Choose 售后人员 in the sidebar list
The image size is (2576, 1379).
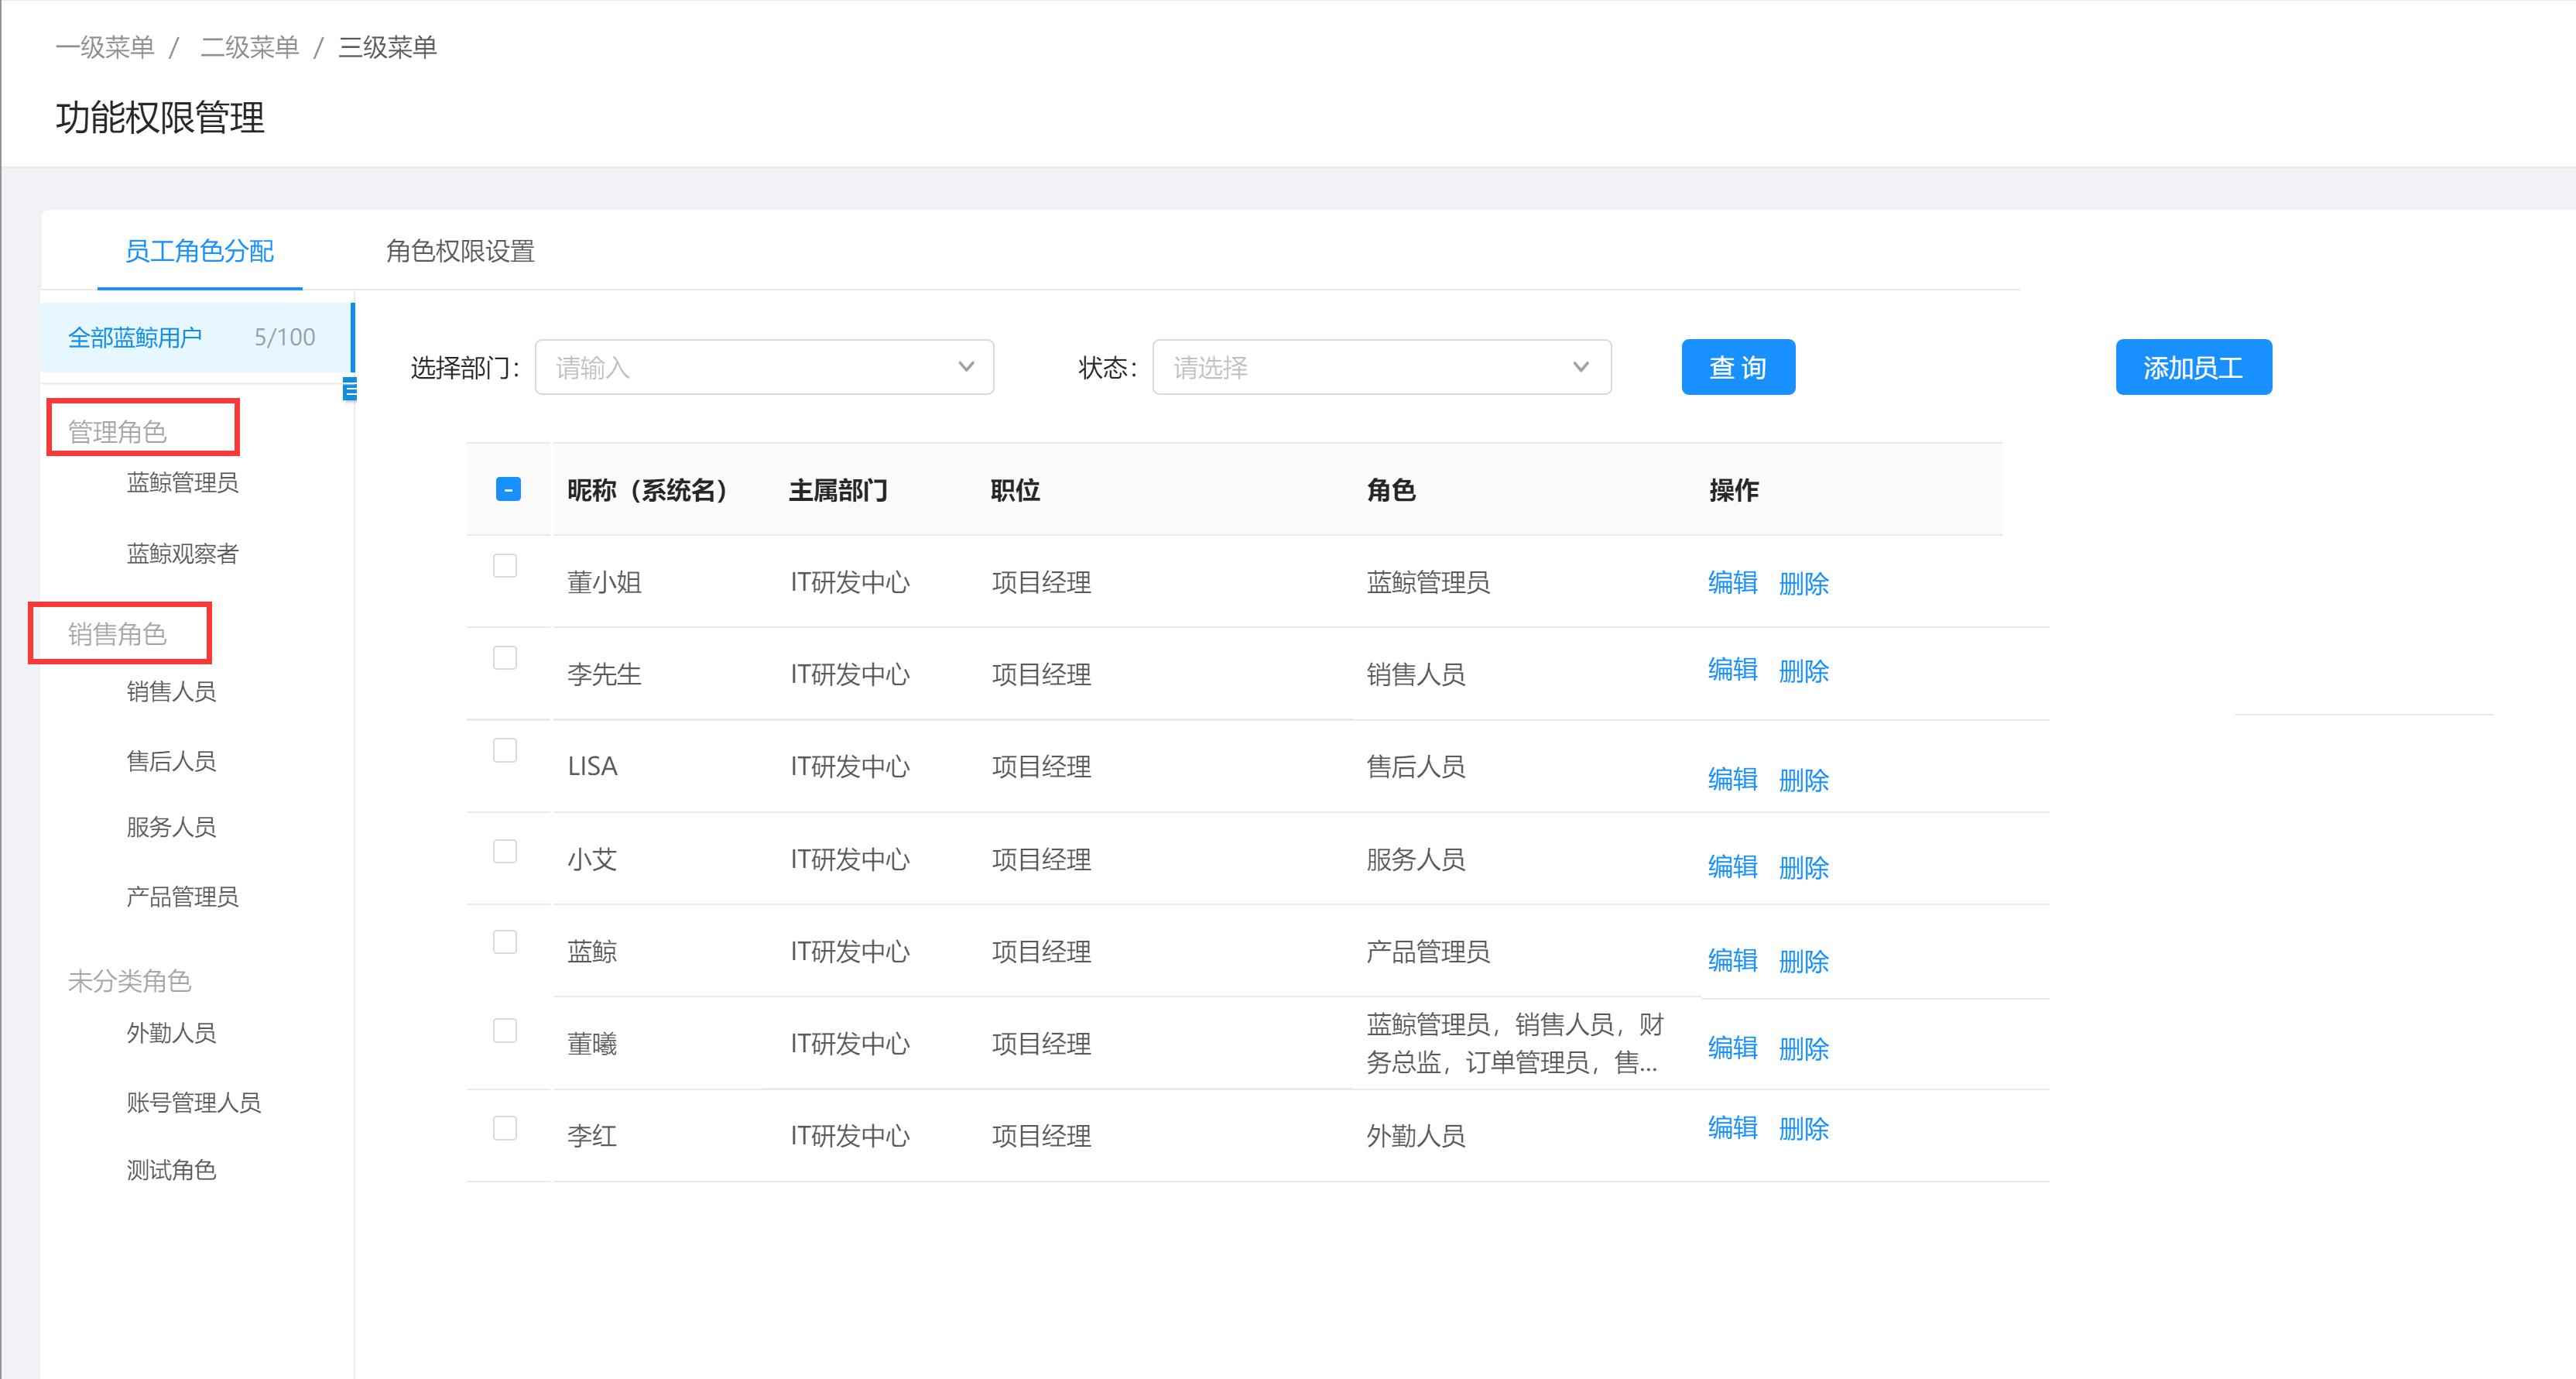(171, 762)
